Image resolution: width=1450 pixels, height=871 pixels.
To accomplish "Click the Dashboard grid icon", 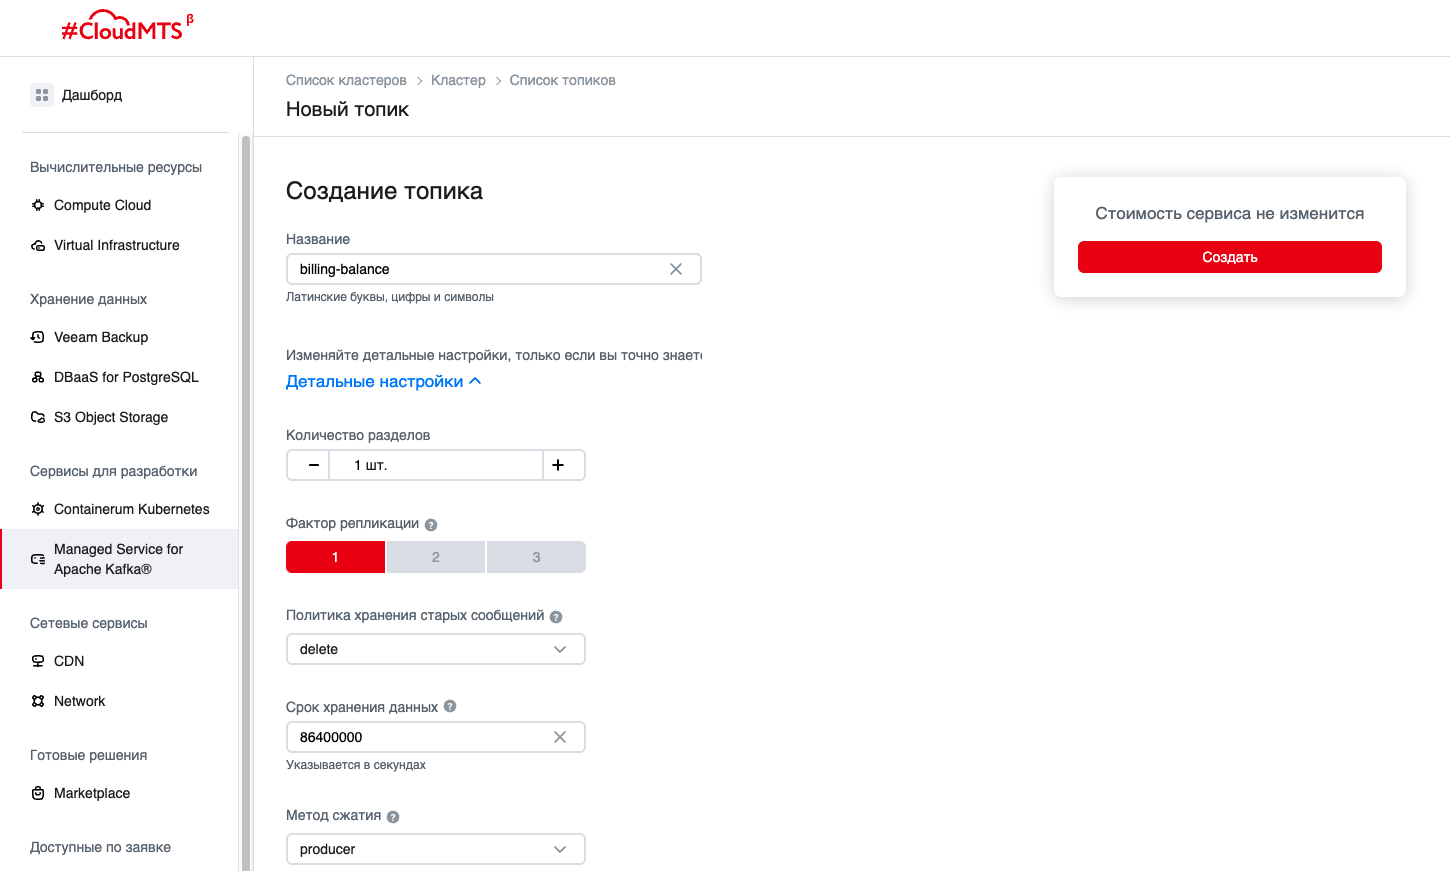I will point(42,95).
